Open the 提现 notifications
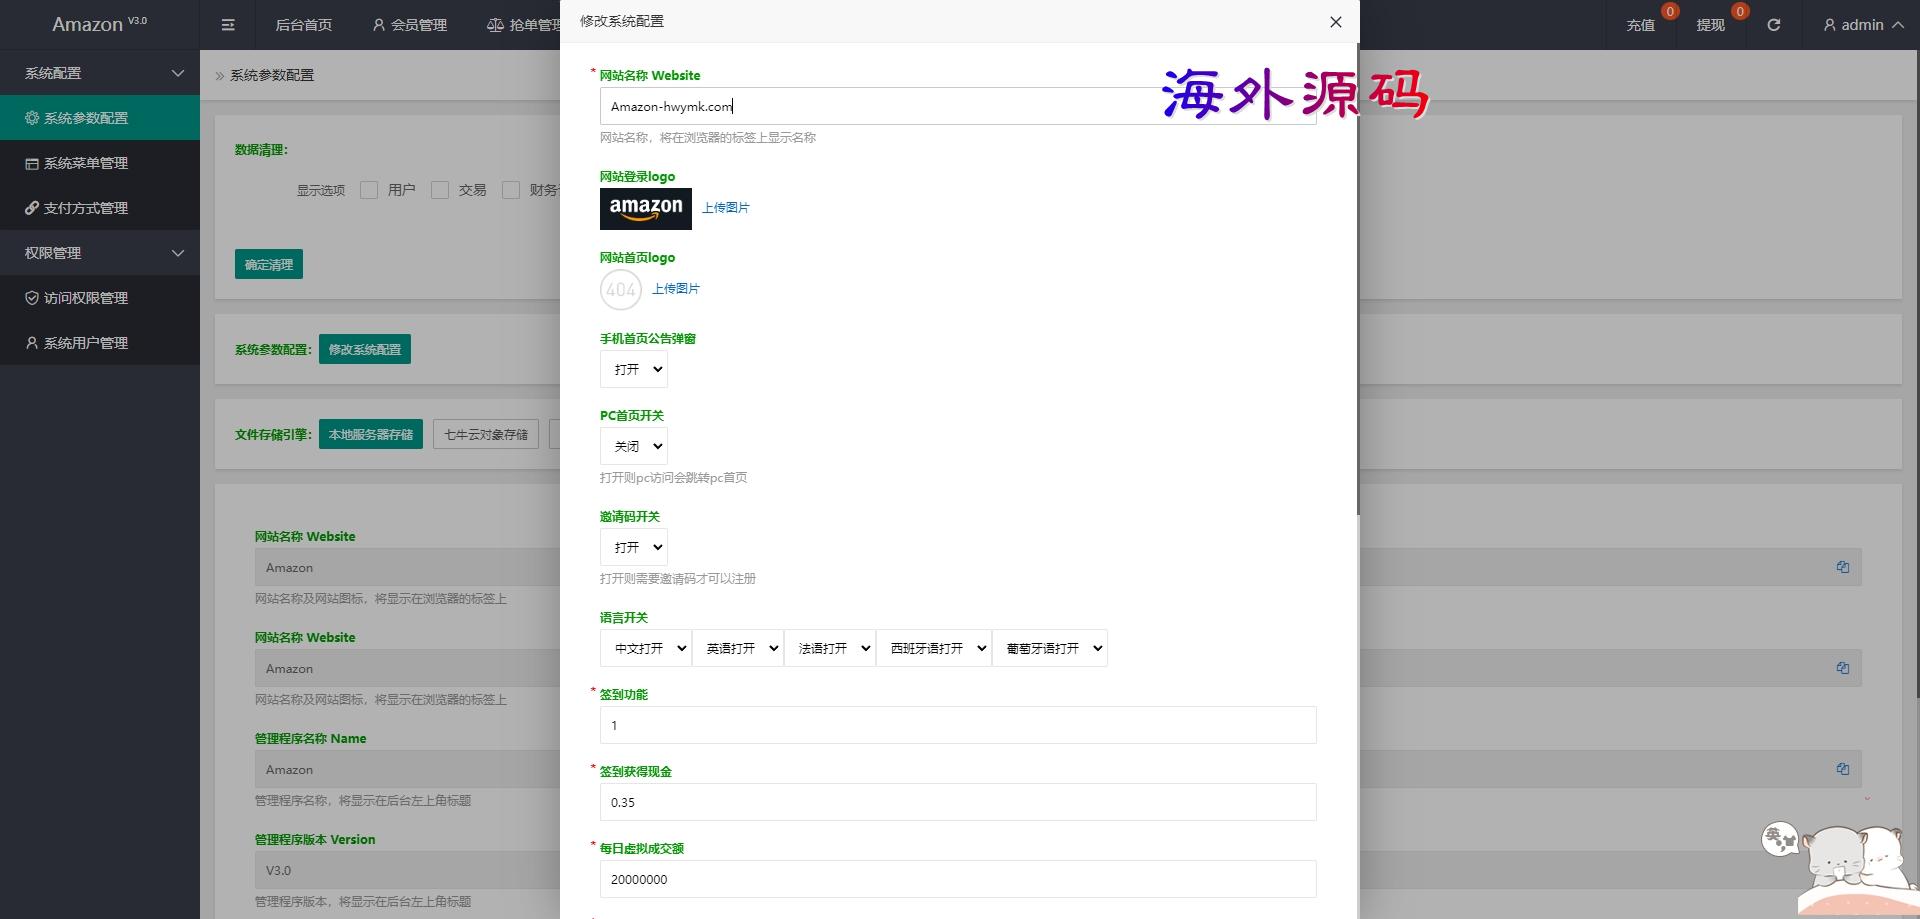 [x=1711, y=25]
